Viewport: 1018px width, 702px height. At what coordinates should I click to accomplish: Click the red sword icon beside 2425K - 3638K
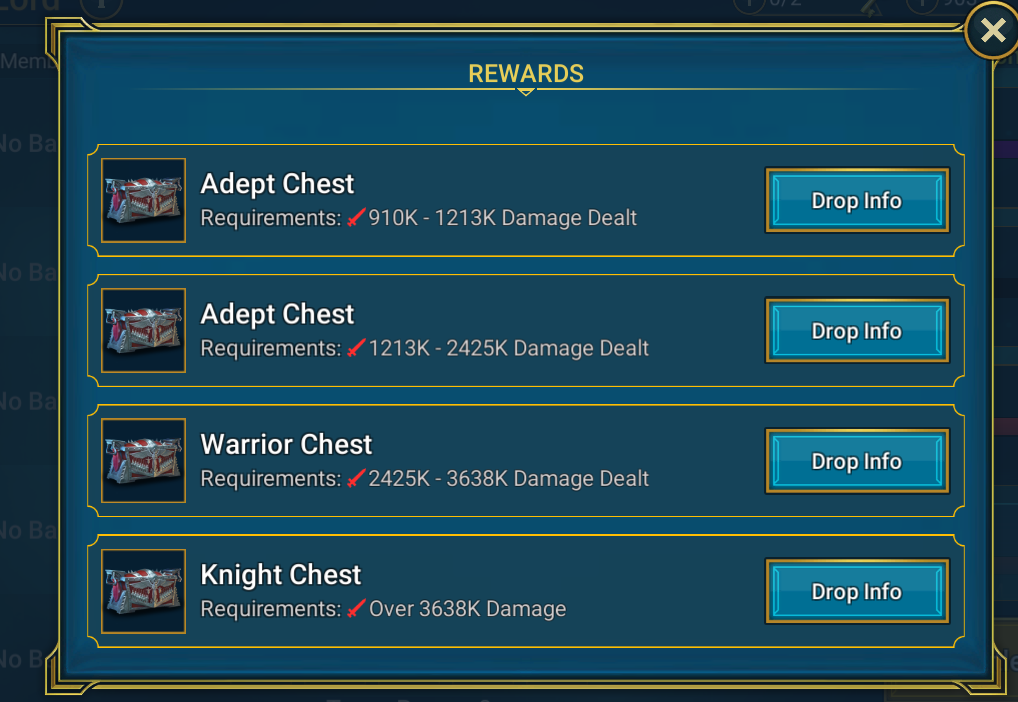tap(356, 479)
